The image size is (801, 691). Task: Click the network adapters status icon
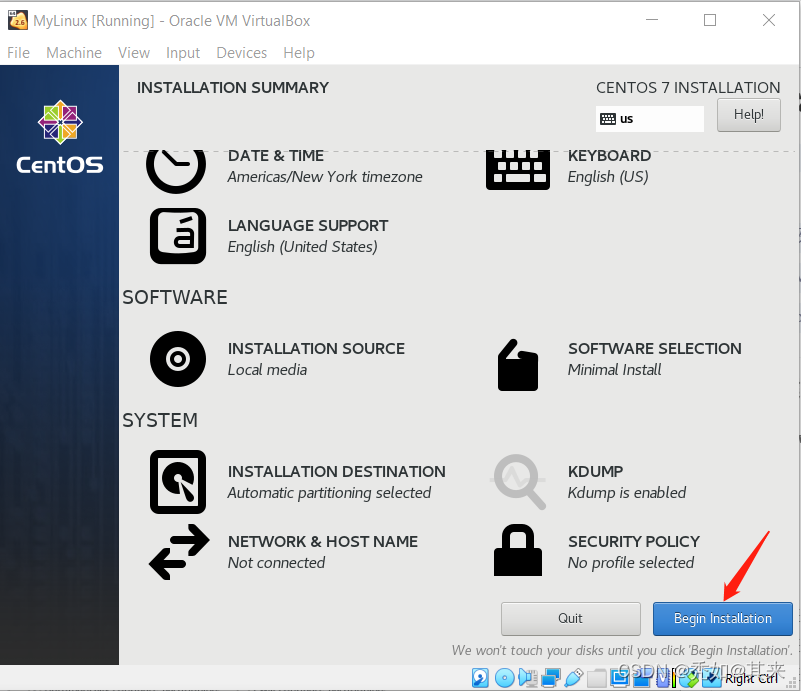click(551, 678)
